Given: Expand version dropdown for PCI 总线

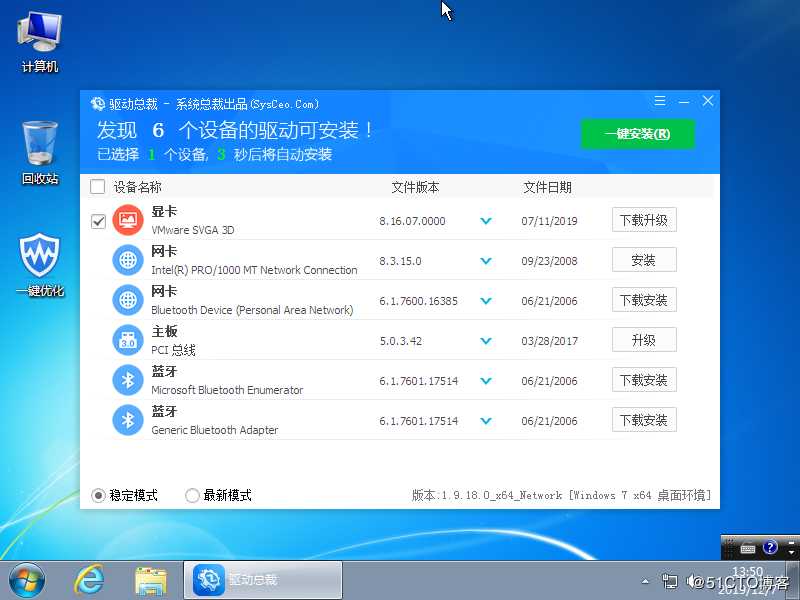Looking at the screenshot, I should (486, 340).
